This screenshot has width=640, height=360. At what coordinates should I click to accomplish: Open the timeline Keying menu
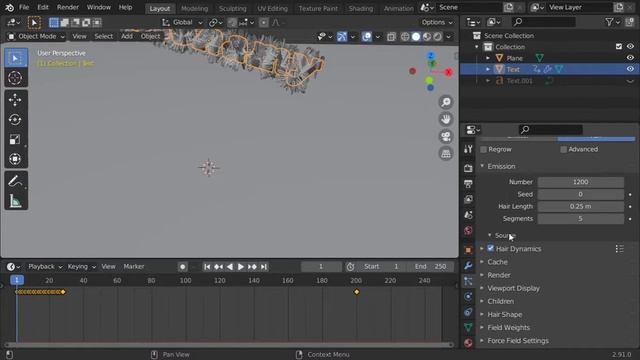tap(81, 267)
